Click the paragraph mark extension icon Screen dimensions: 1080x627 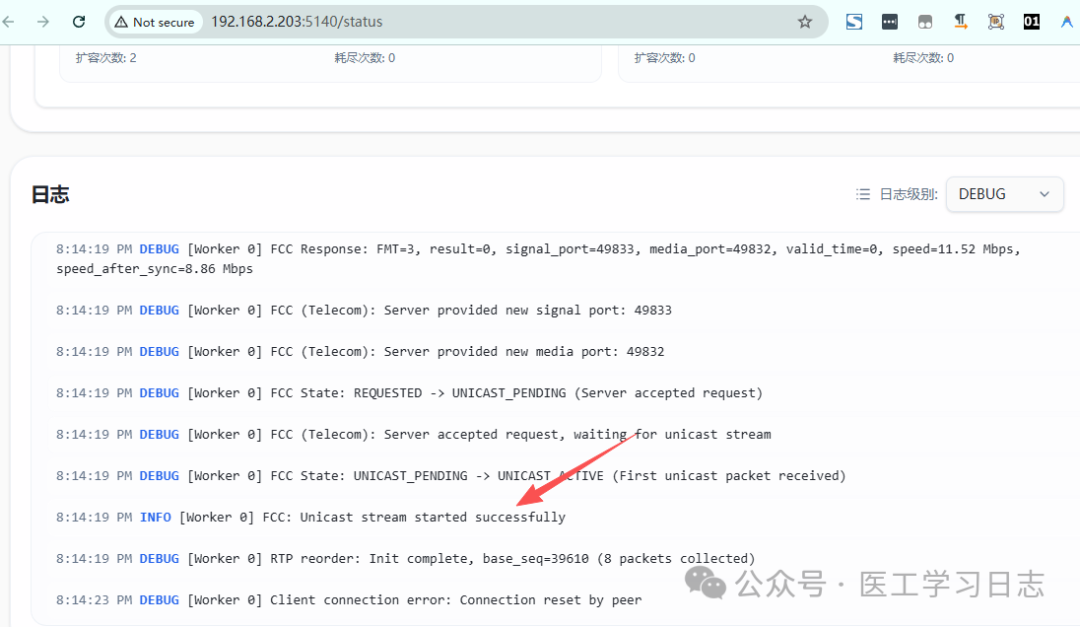tap(960, 21)
